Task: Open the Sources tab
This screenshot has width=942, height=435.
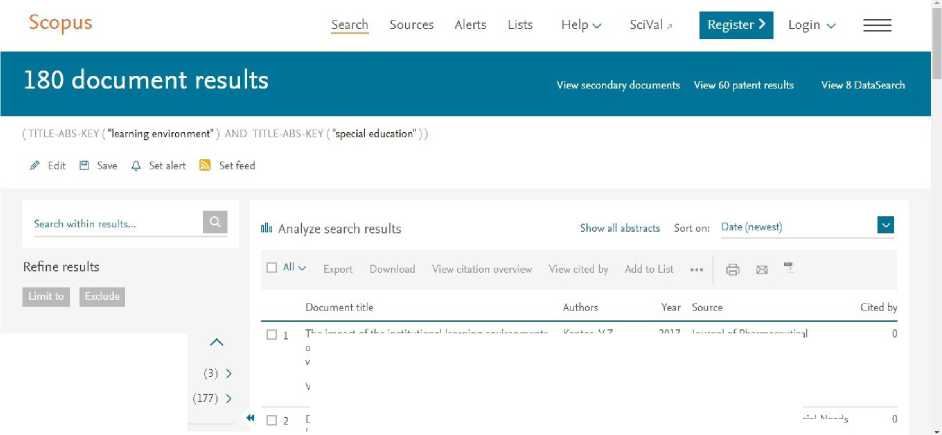Action: coord(411,25)
